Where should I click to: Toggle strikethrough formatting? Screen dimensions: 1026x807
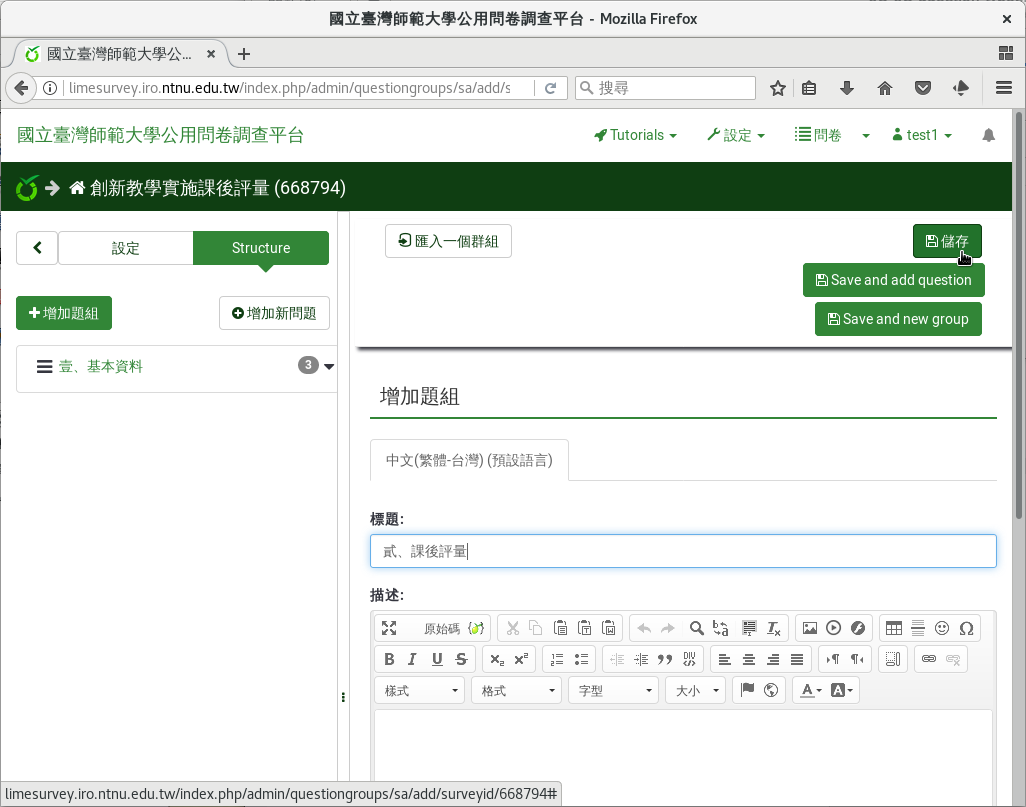click(x=461, y=659)
